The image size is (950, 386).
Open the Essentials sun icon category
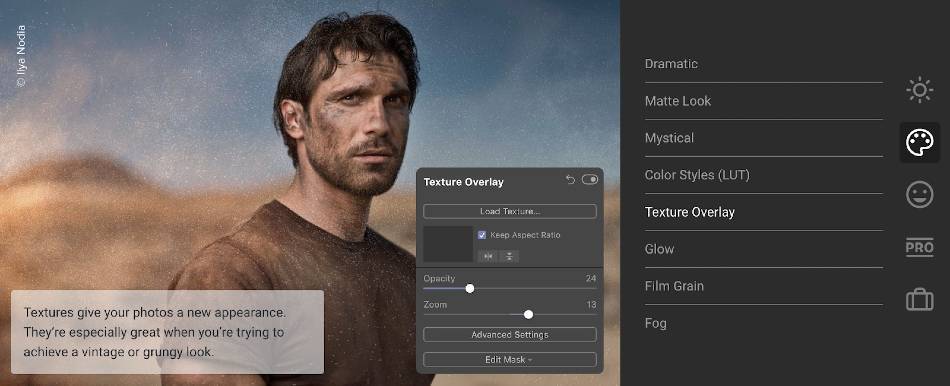pos(919,90)
